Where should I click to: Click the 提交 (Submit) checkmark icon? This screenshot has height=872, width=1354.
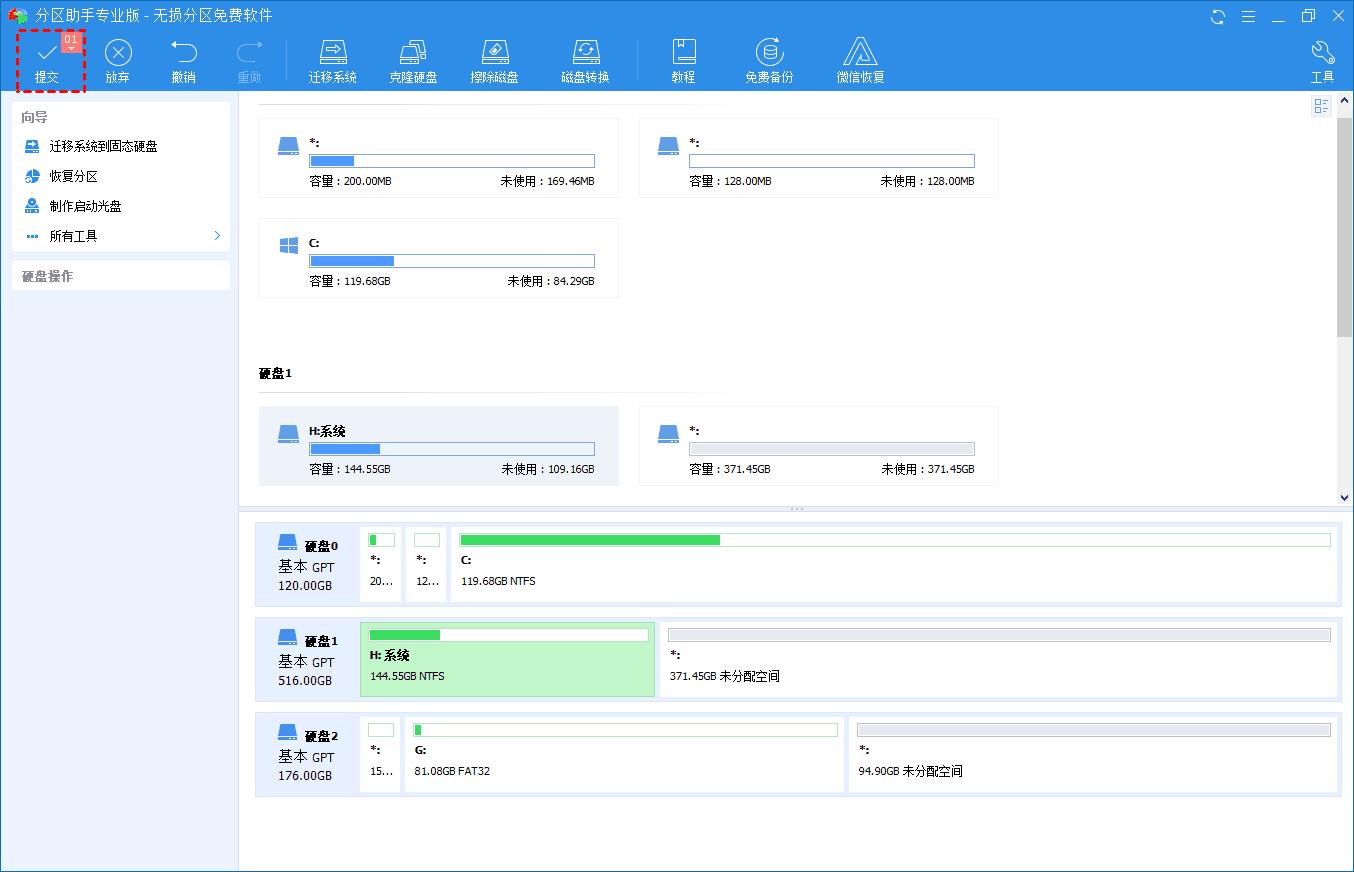tap(46, 54)
